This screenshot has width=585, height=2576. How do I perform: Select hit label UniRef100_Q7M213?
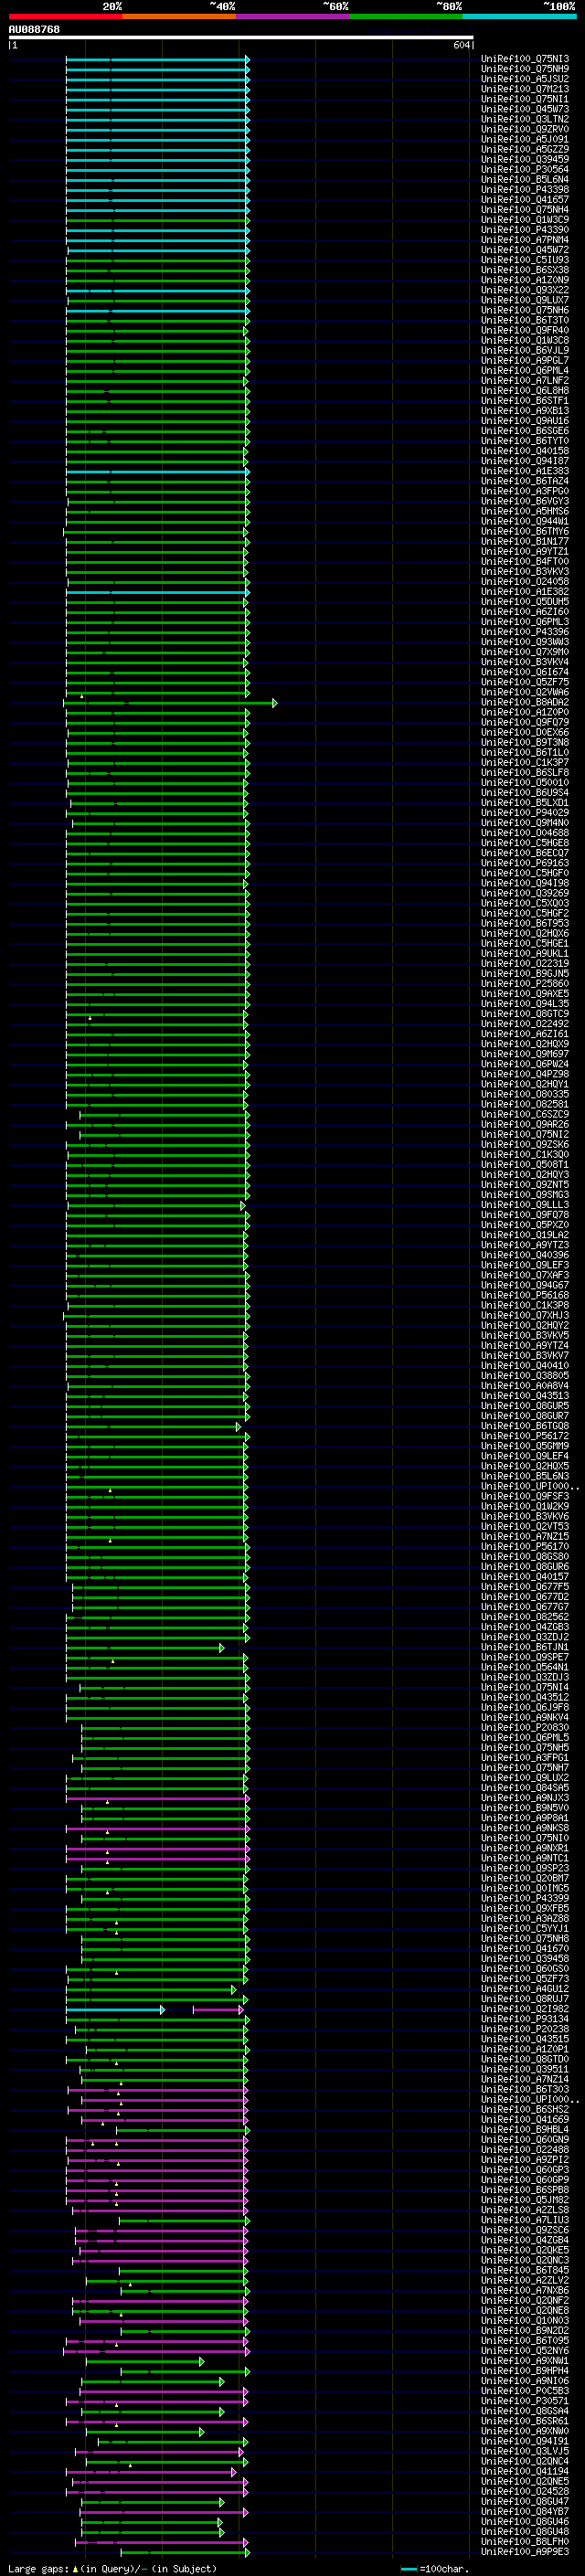[525, 89]
